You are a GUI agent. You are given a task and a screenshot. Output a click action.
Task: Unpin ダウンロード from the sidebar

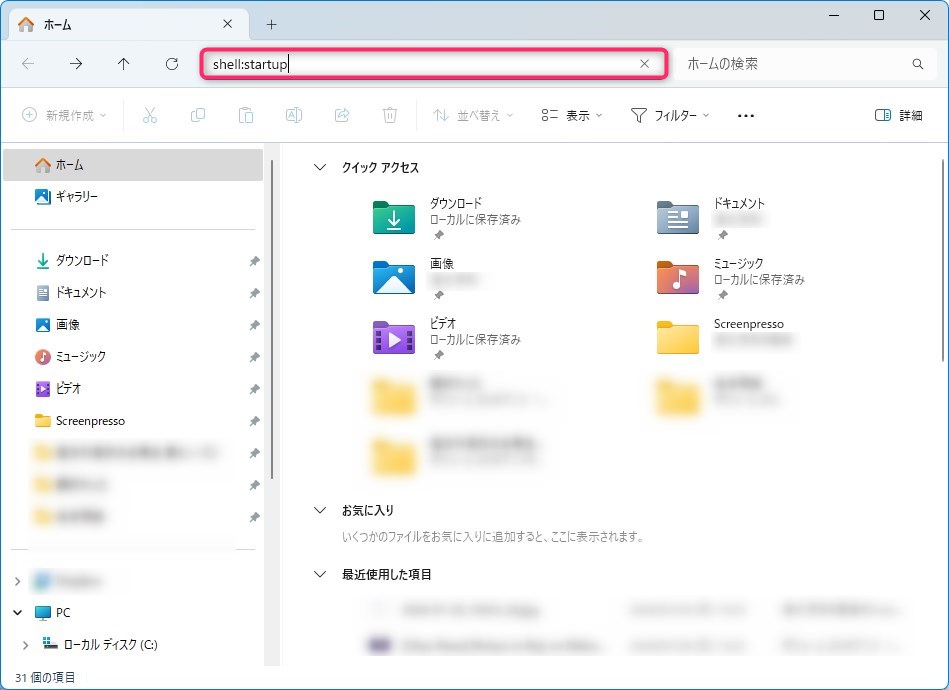[254, 261]
